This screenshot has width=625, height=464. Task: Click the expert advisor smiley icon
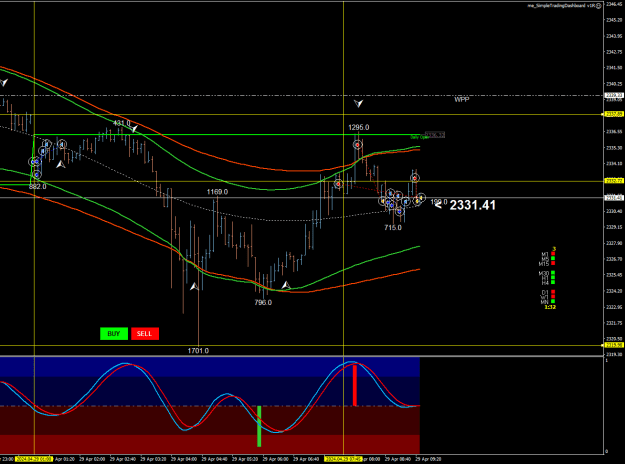598,6
